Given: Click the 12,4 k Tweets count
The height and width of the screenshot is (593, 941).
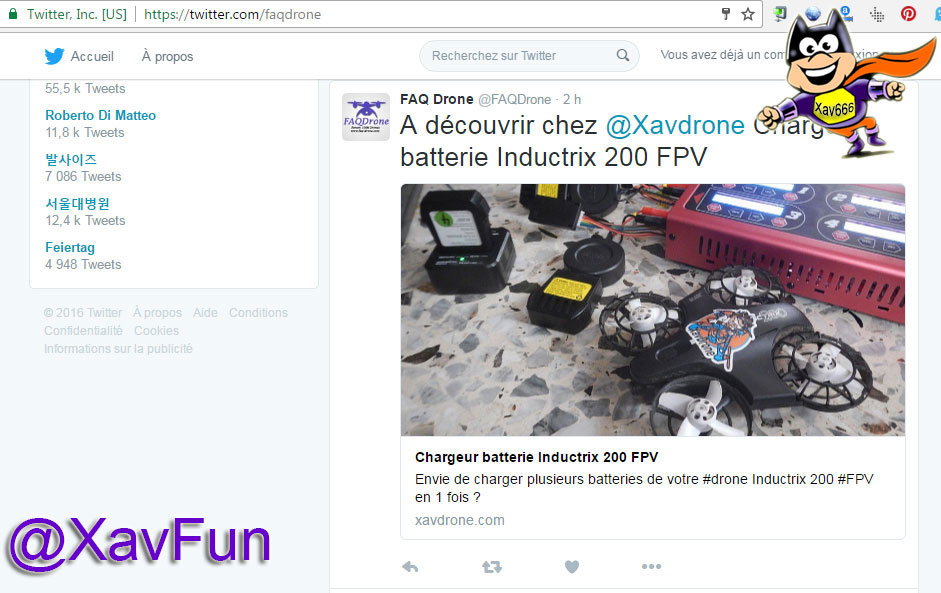Looking at the screenshot, I should (x=85, y=220).
